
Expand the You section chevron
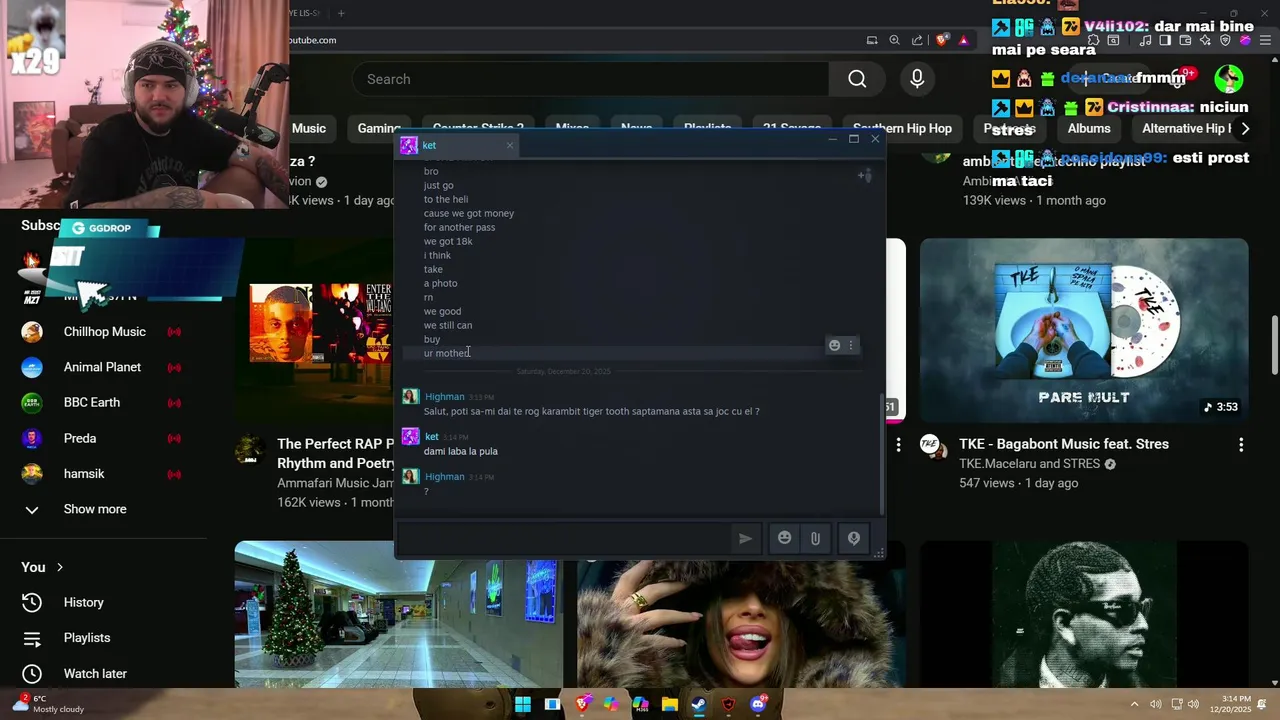(60, 567)
